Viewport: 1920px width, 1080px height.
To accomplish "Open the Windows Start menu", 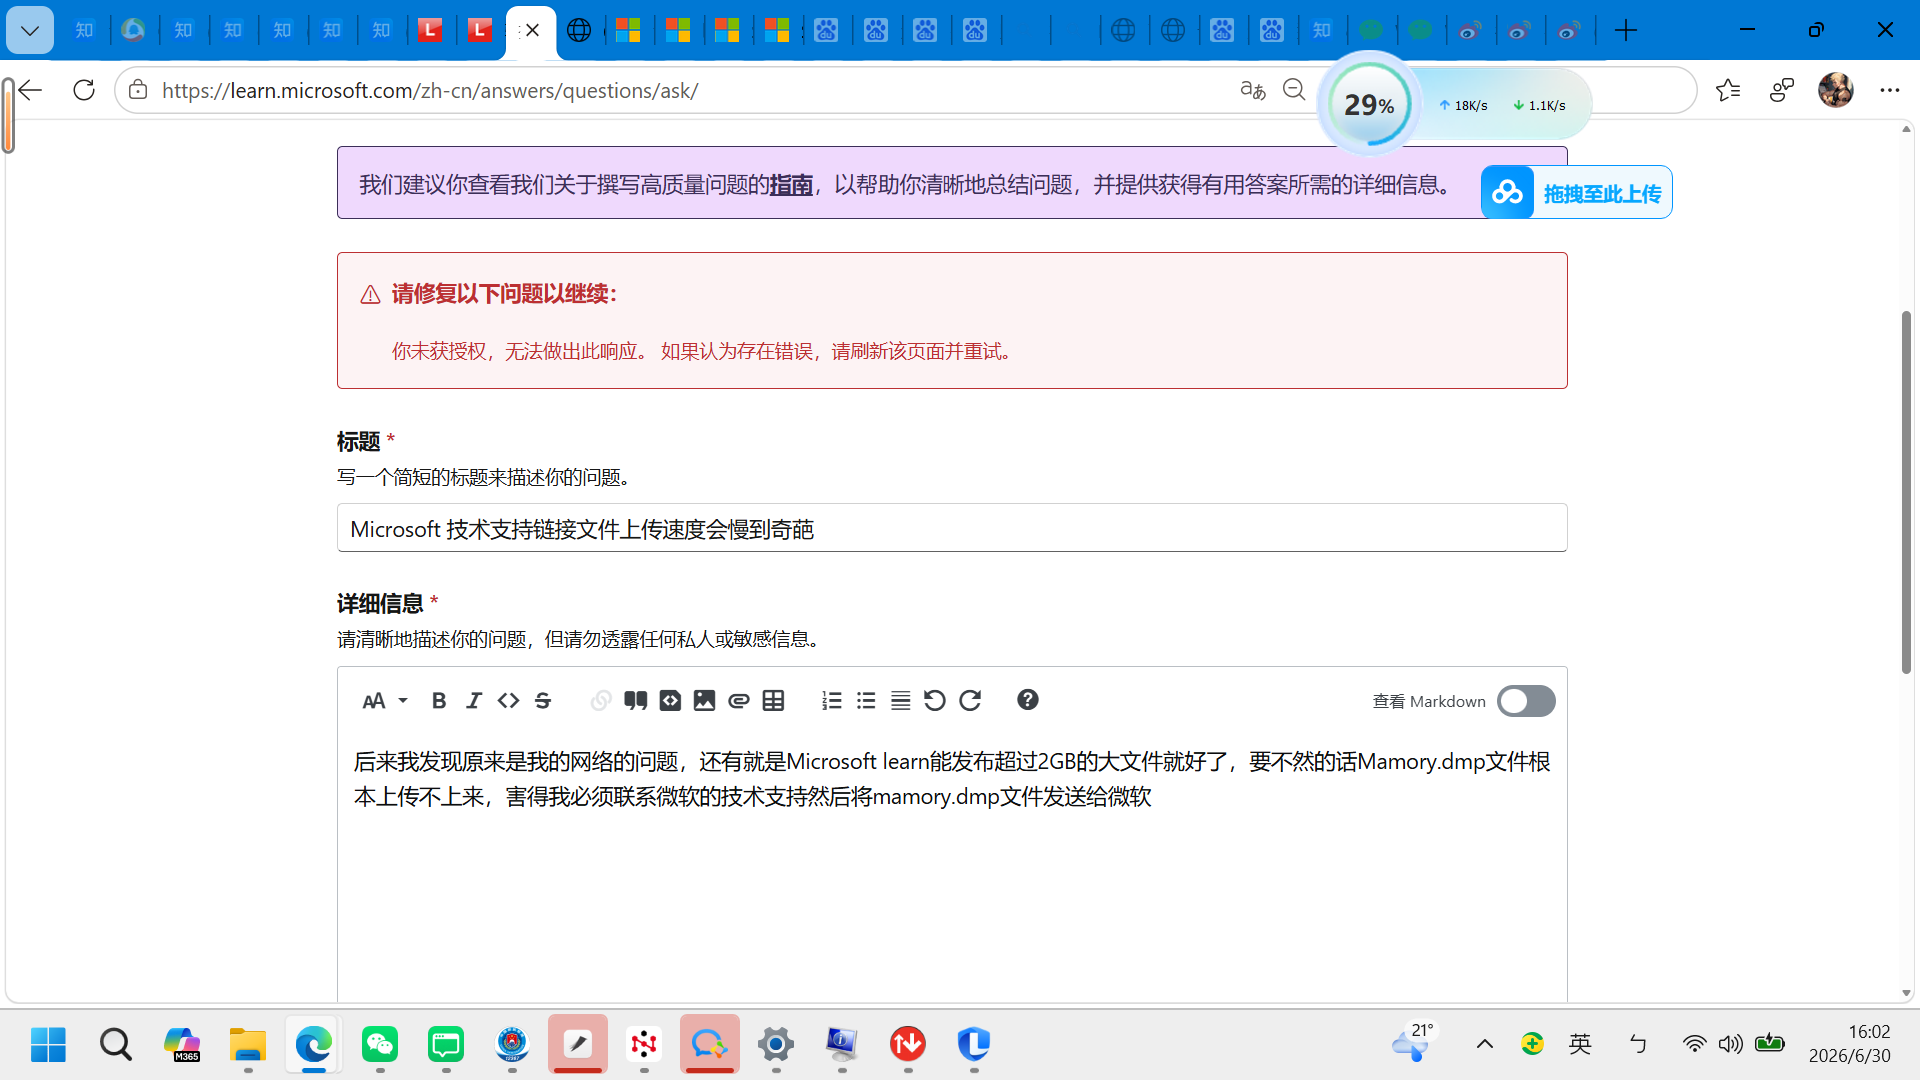I will 48,1044.
